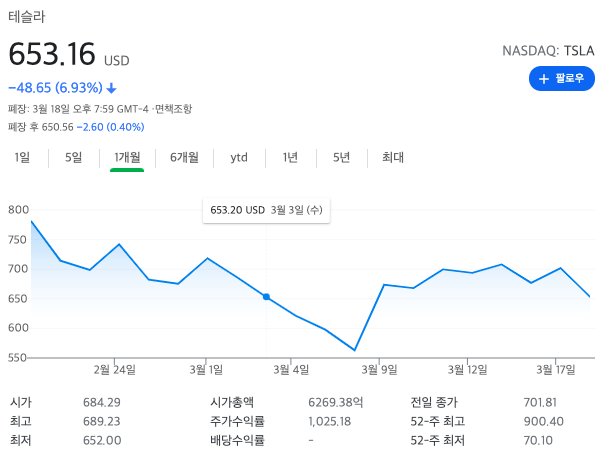Click the 52-주 최저 value 70.10
609x460 pixels.
(538, 440)
